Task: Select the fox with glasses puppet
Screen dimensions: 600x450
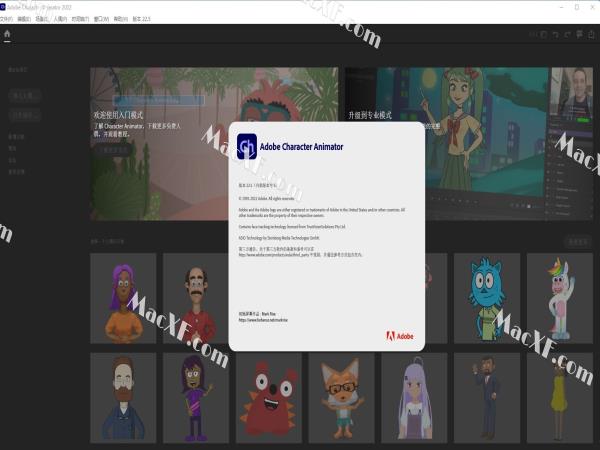Action: [x=341, y=398]
